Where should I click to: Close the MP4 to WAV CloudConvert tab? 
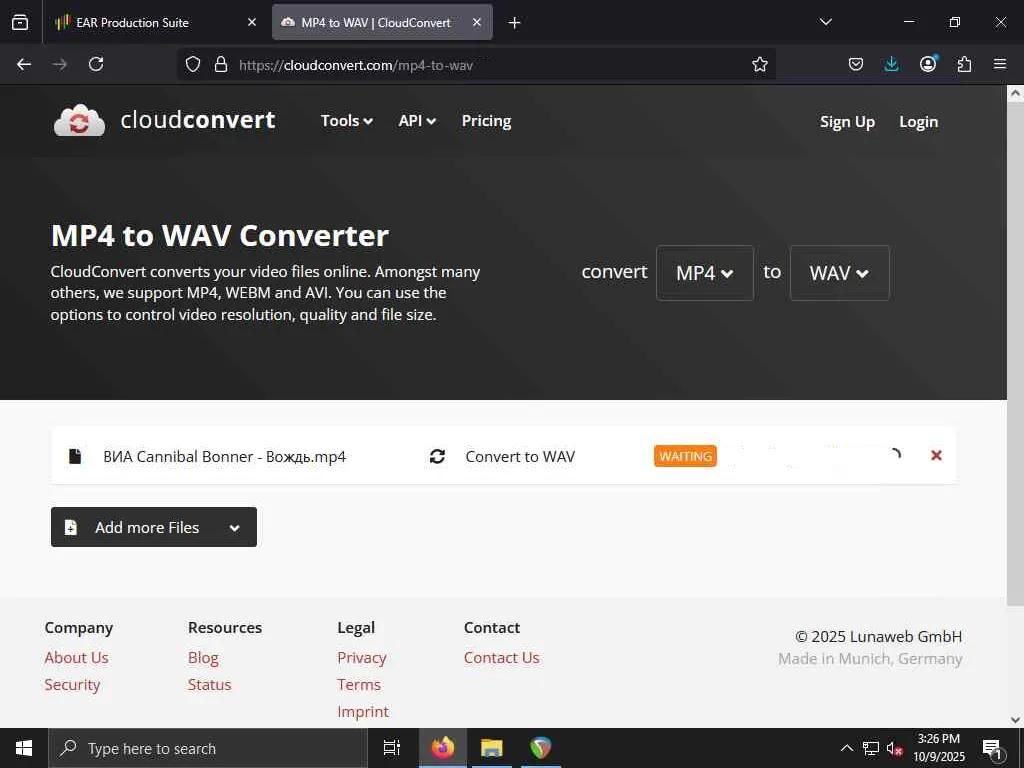(x=477, y=22)
